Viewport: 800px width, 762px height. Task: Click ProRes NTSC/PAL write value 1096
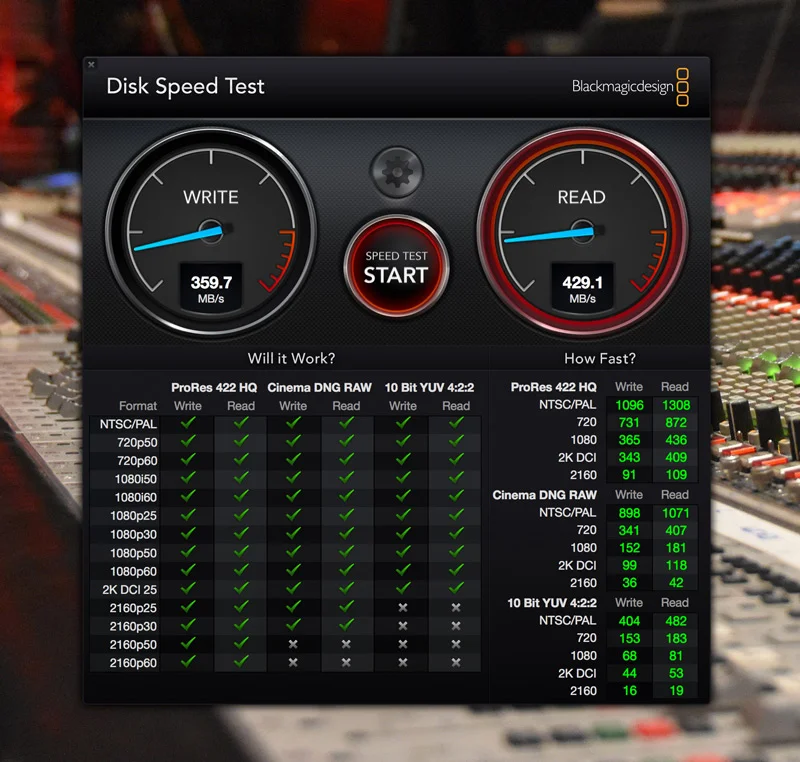pyautogui.click(x=629, y=405)
